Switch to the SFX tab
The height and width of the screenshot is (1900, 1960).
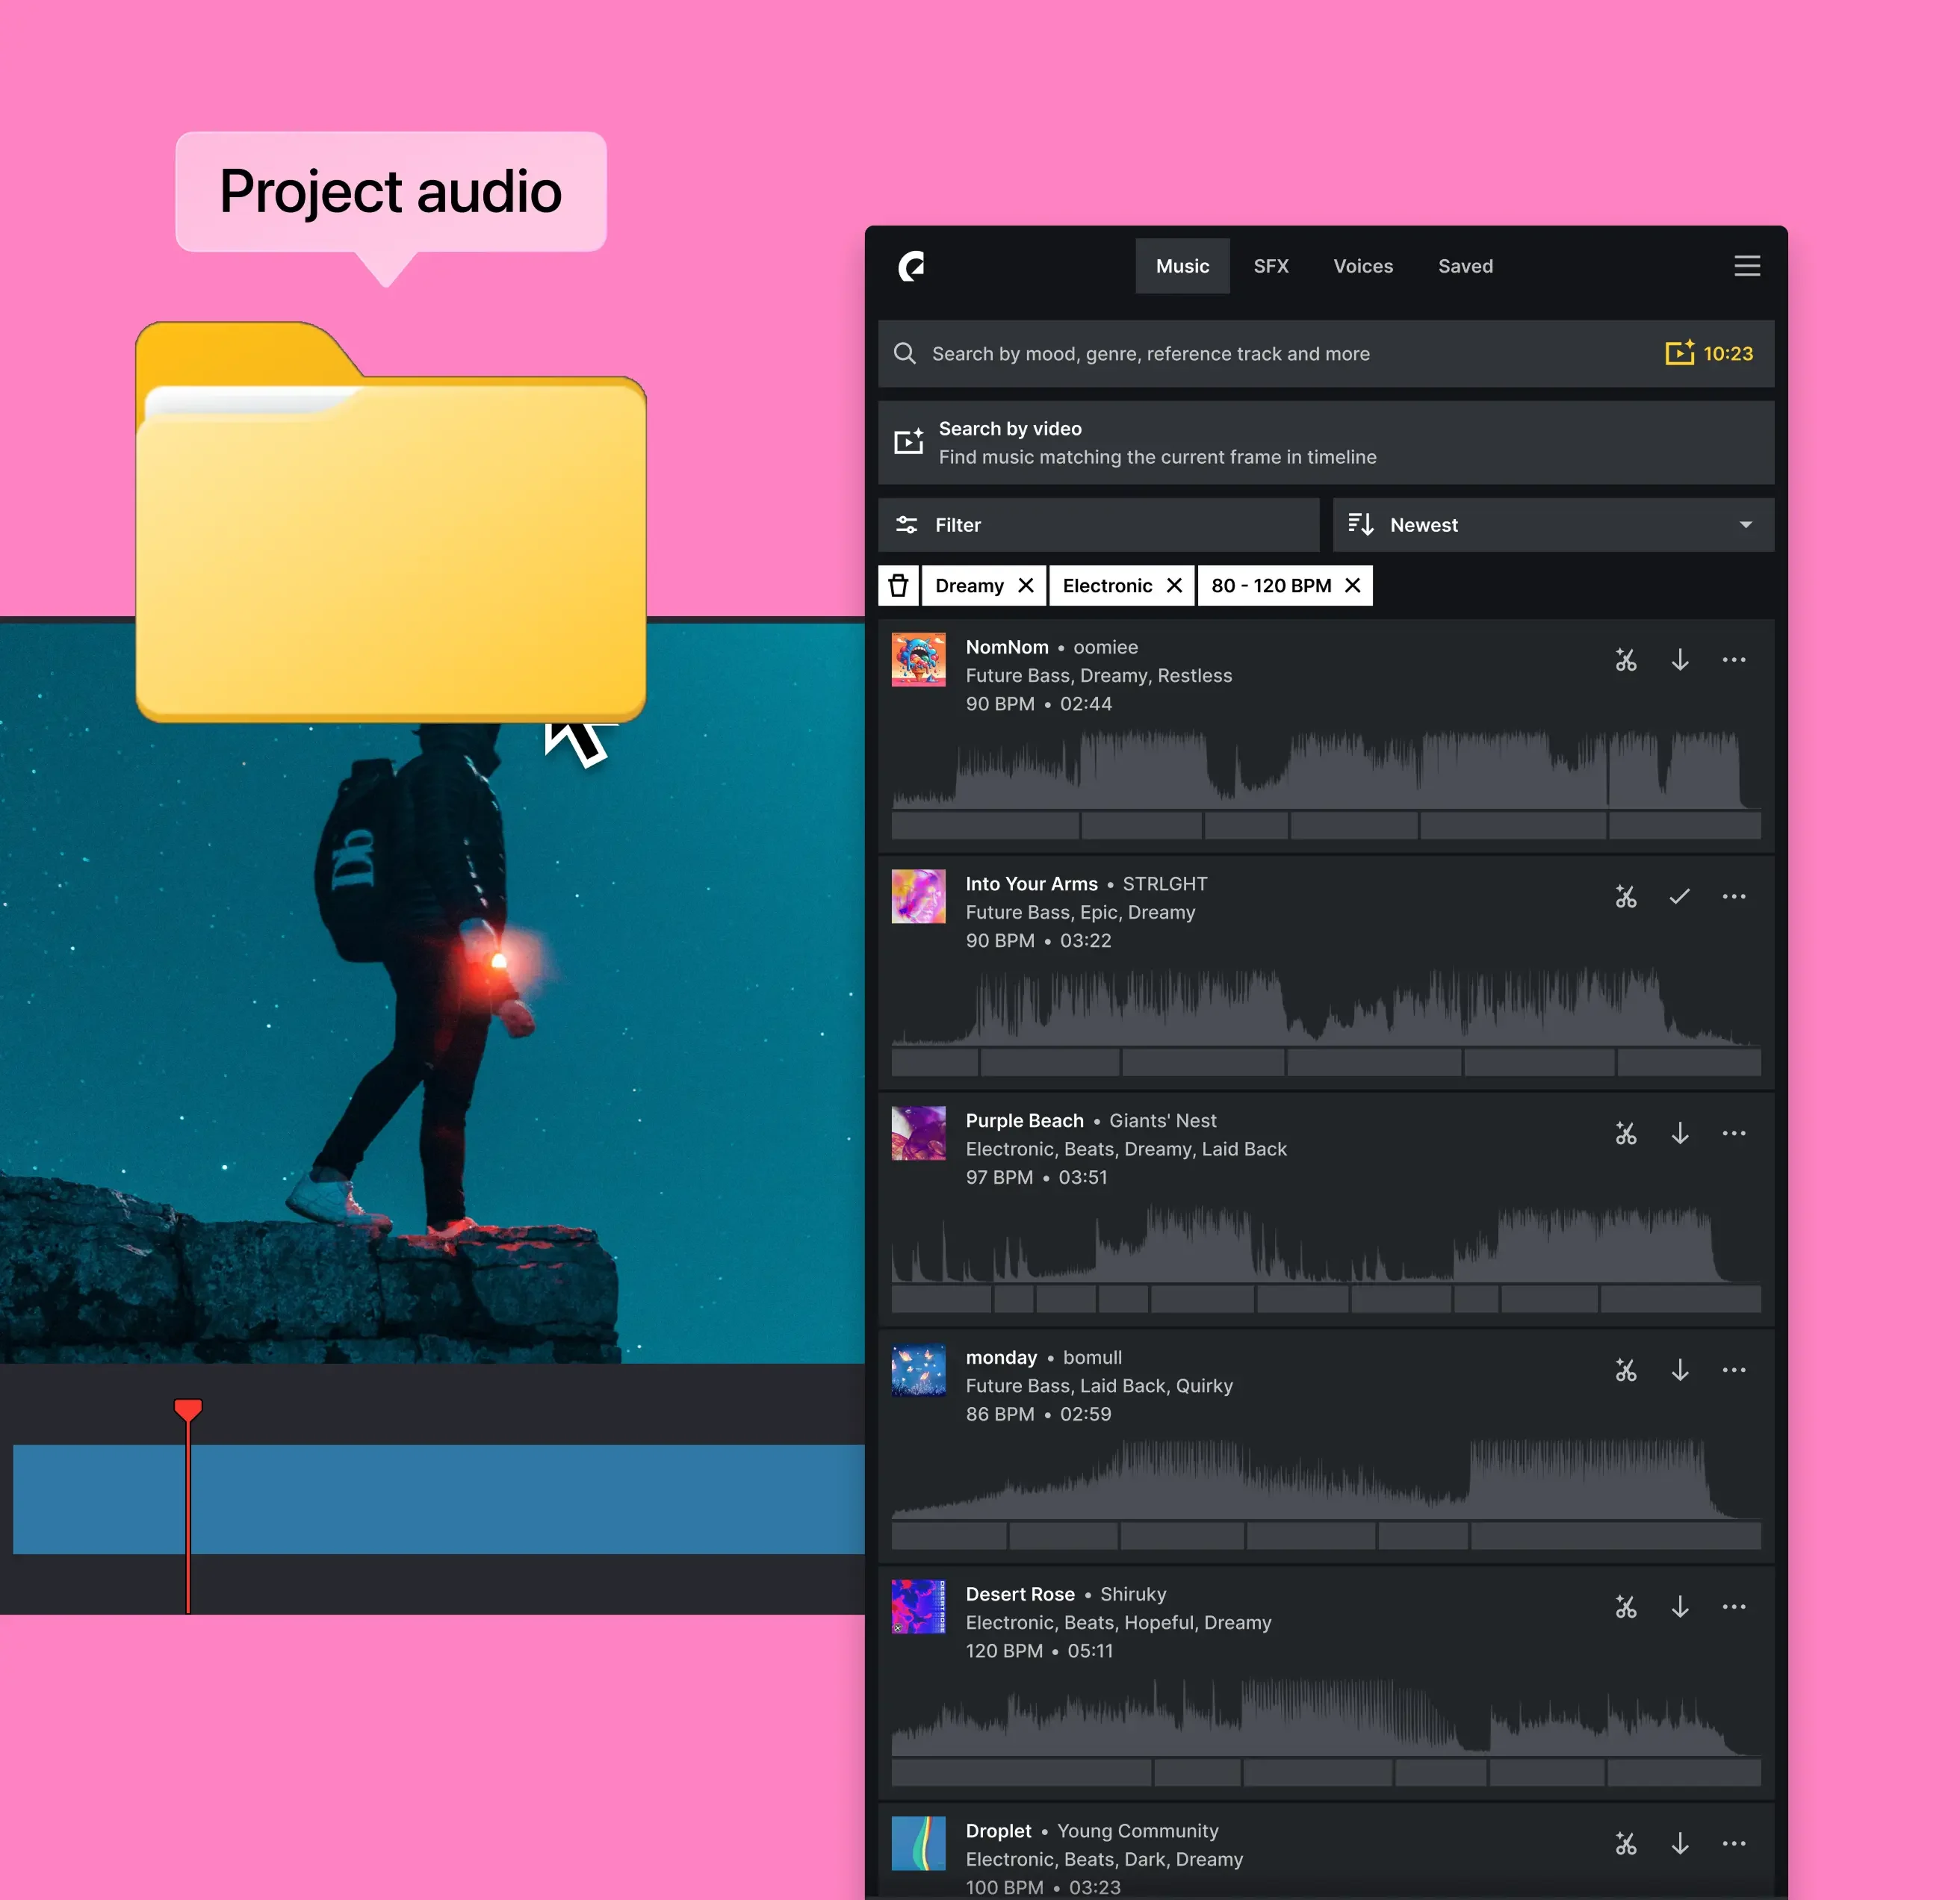pos(1271,266)
